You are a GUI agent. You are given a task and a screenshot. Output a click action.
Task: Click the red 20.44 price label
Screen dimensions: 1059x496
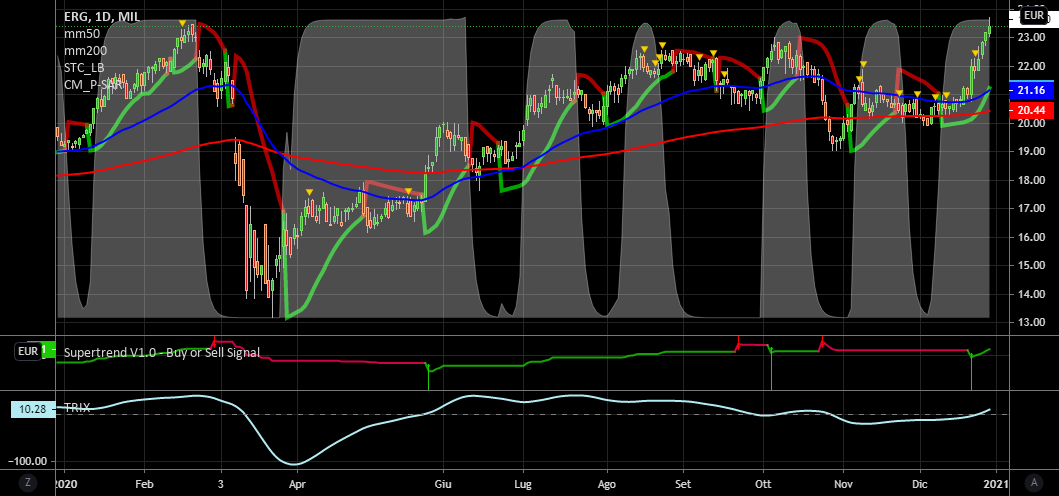tap(1031, 109)
